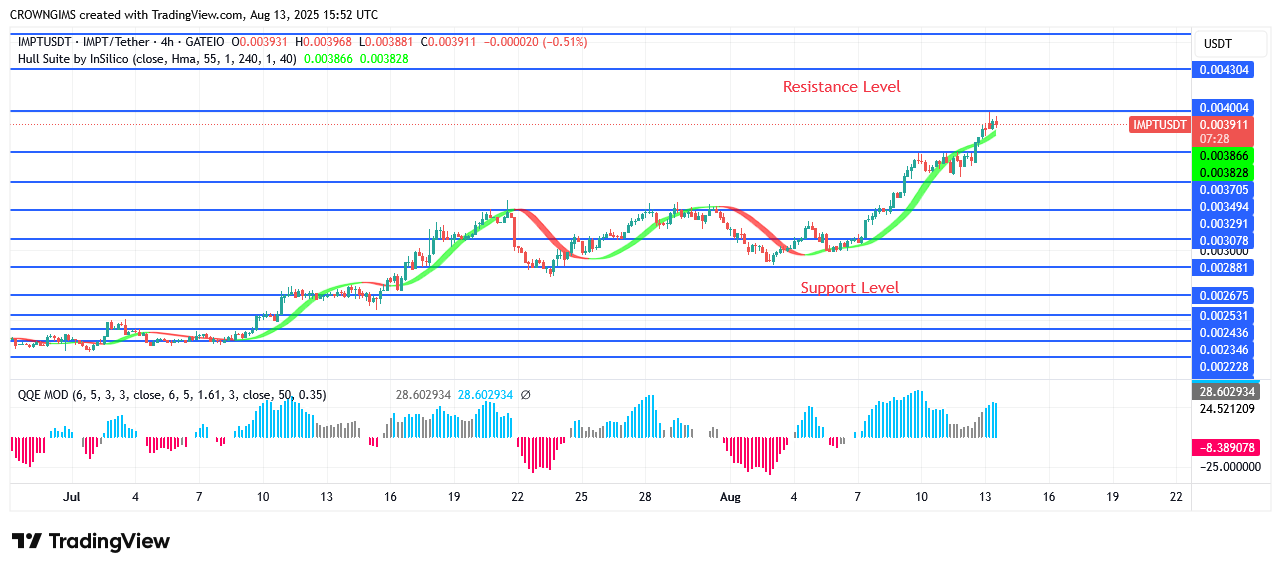The image size is (1281, 571).
Task: Click the red -8.389078 QQE axis label
Action: (x=1225, y=448)
